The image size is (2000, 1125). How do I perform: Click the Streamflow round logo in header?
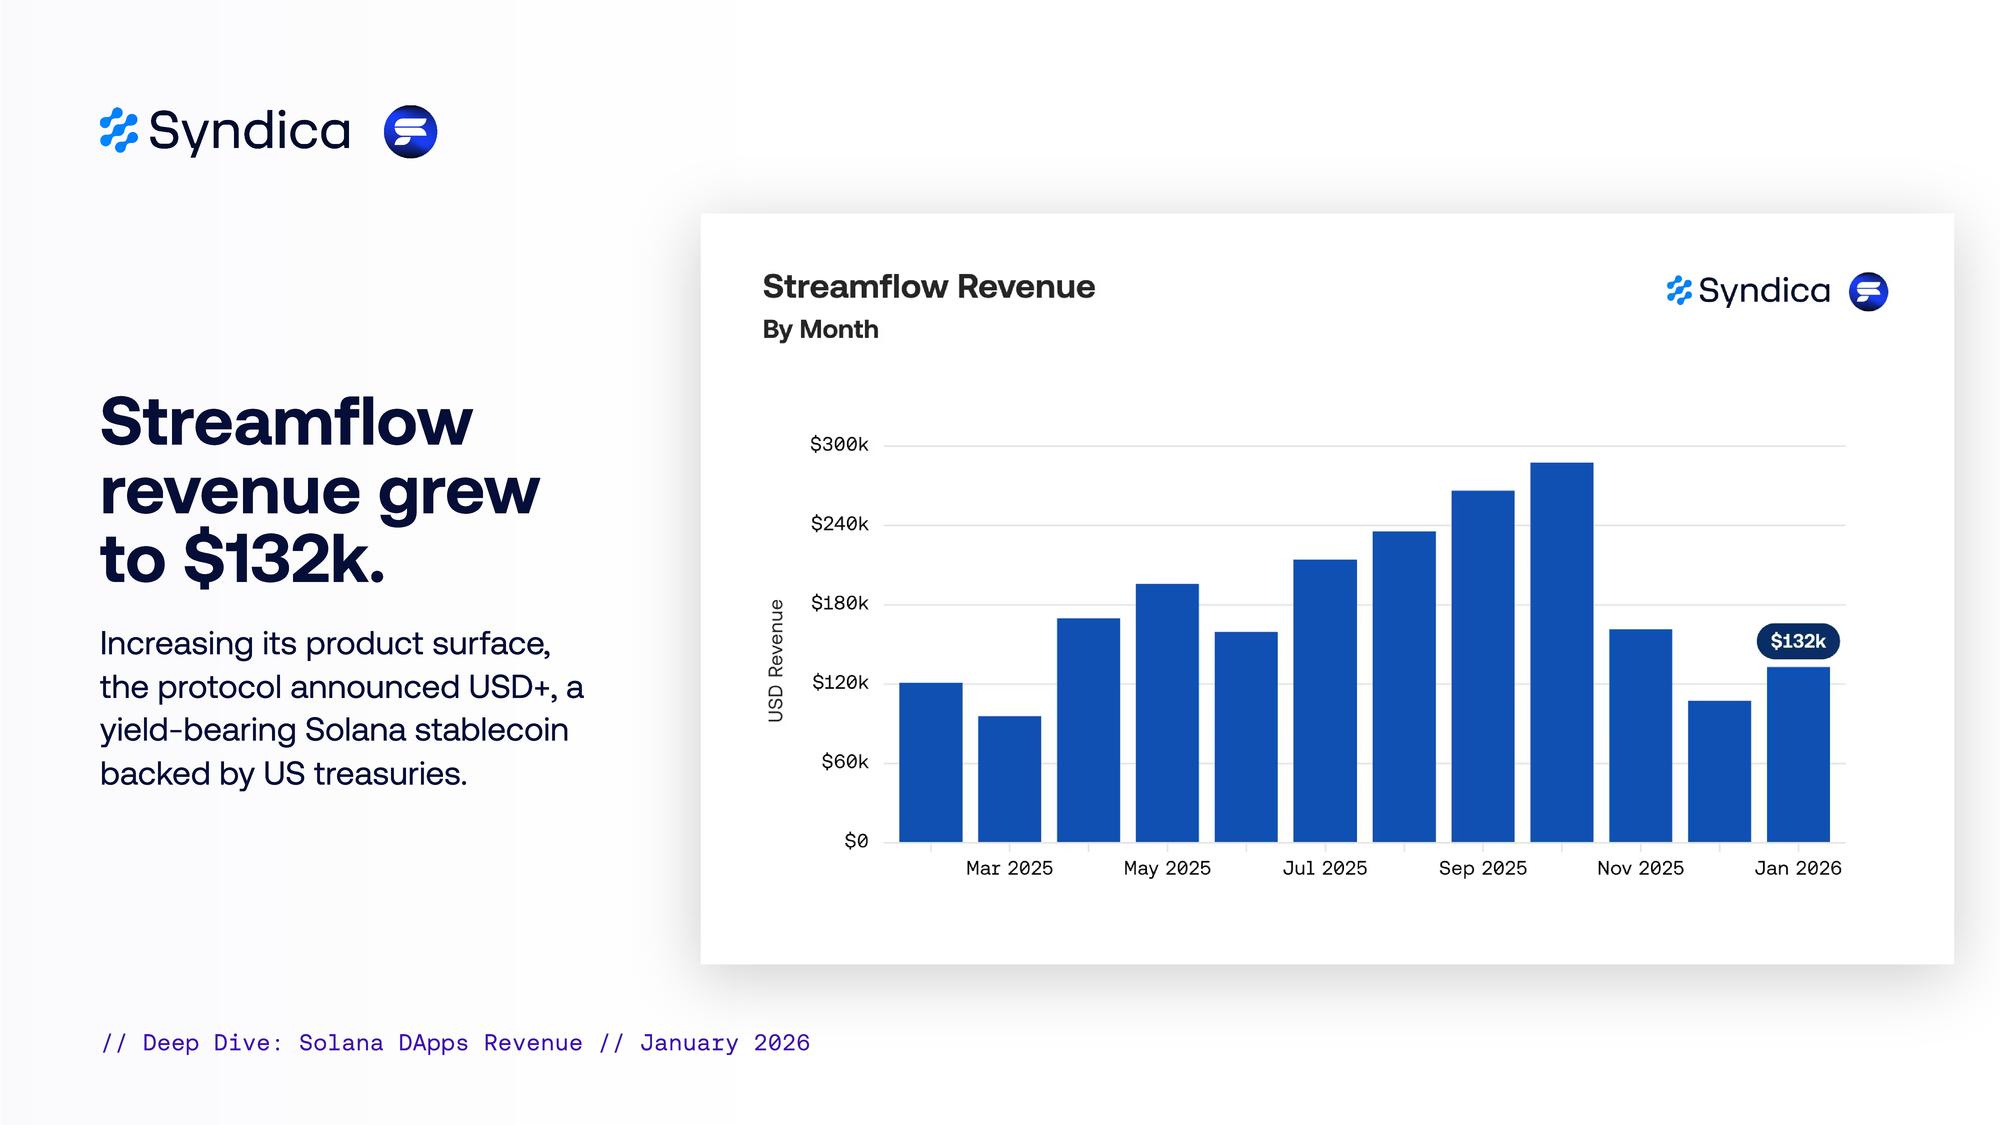click(410, 131)
